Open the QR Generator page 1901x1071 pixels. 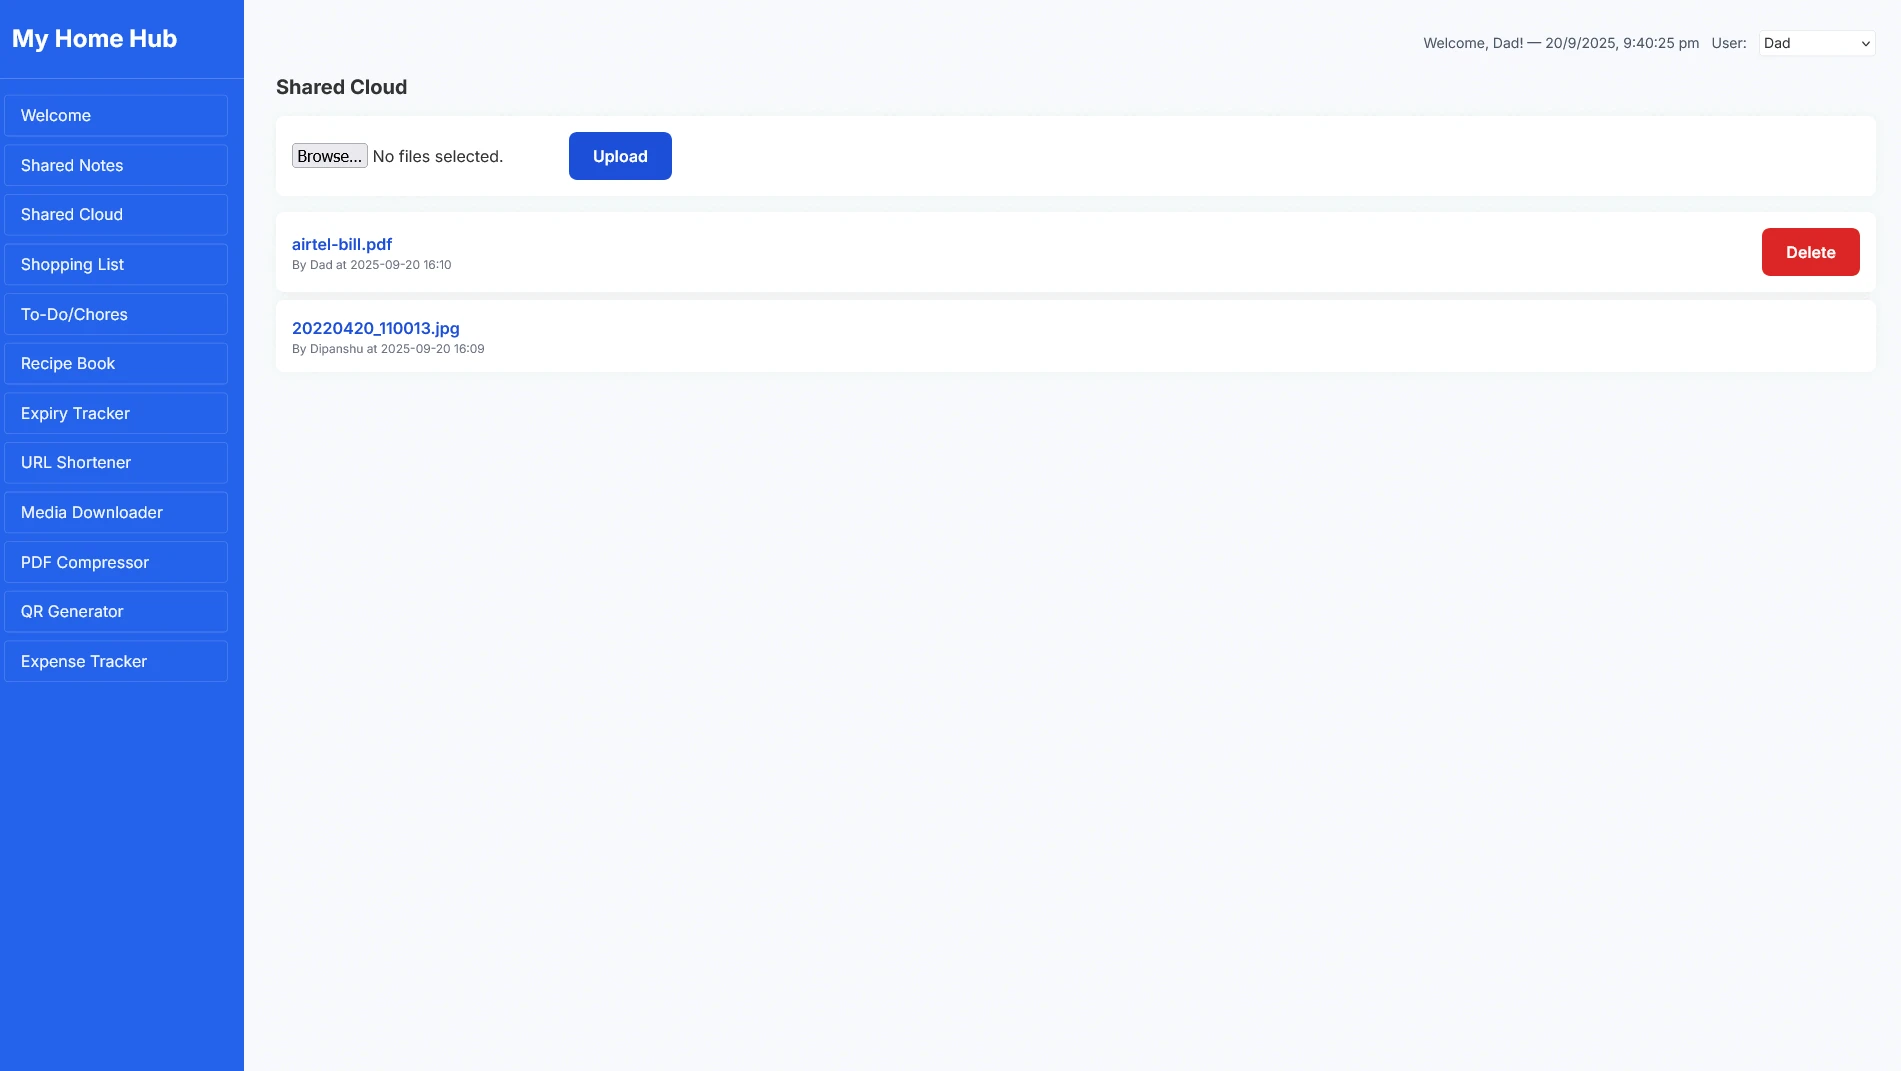point(116,612)
